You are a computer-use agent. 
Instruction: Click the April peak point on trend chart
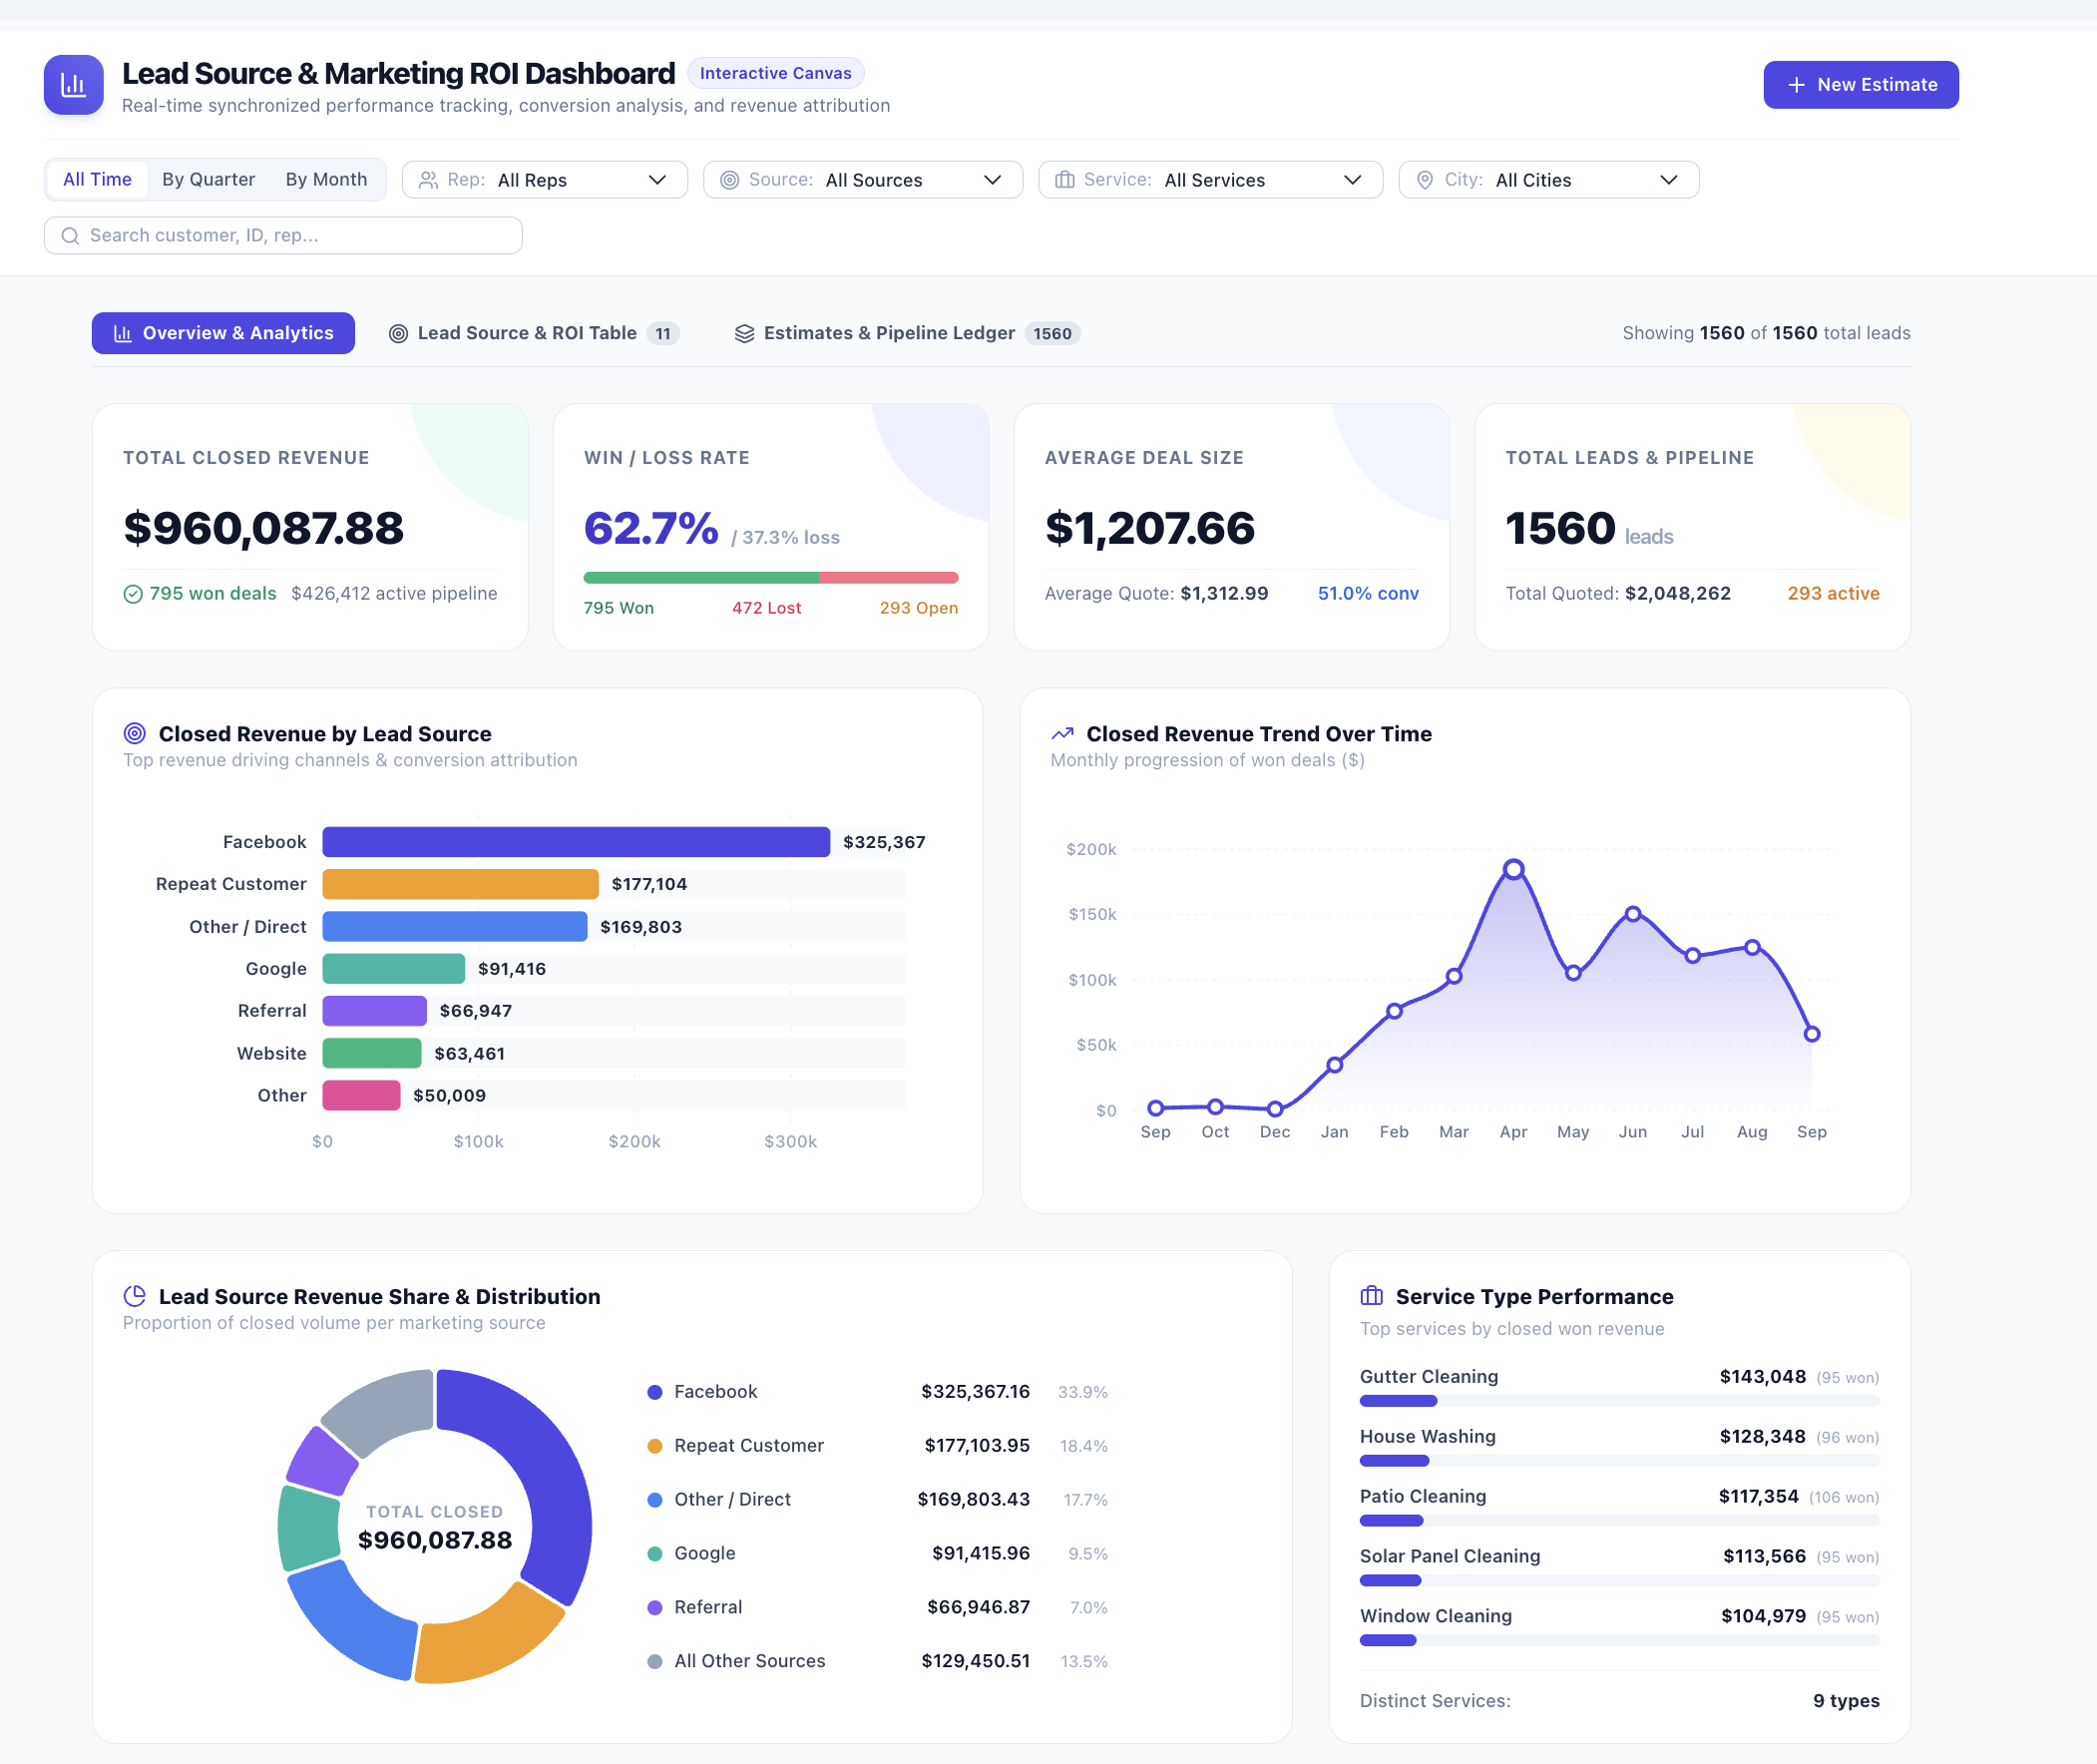1514,869
